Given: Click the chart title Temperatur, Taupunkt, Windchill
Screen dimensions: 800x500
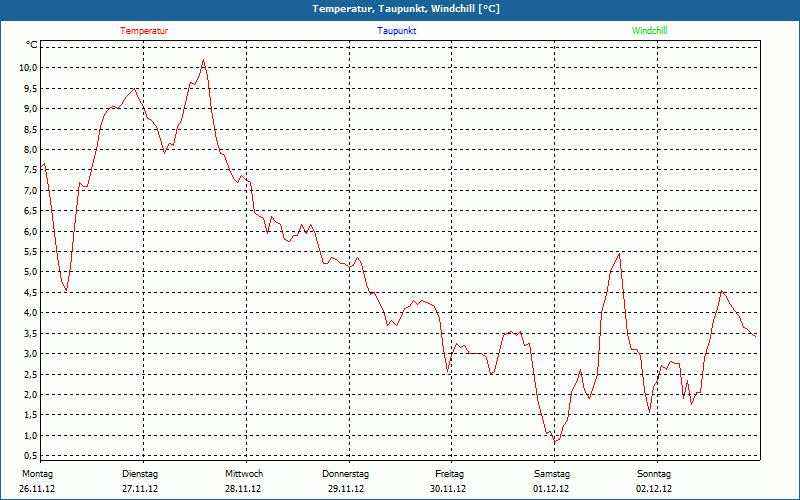Looking at the screenshot, I should [x=406, y=9].
